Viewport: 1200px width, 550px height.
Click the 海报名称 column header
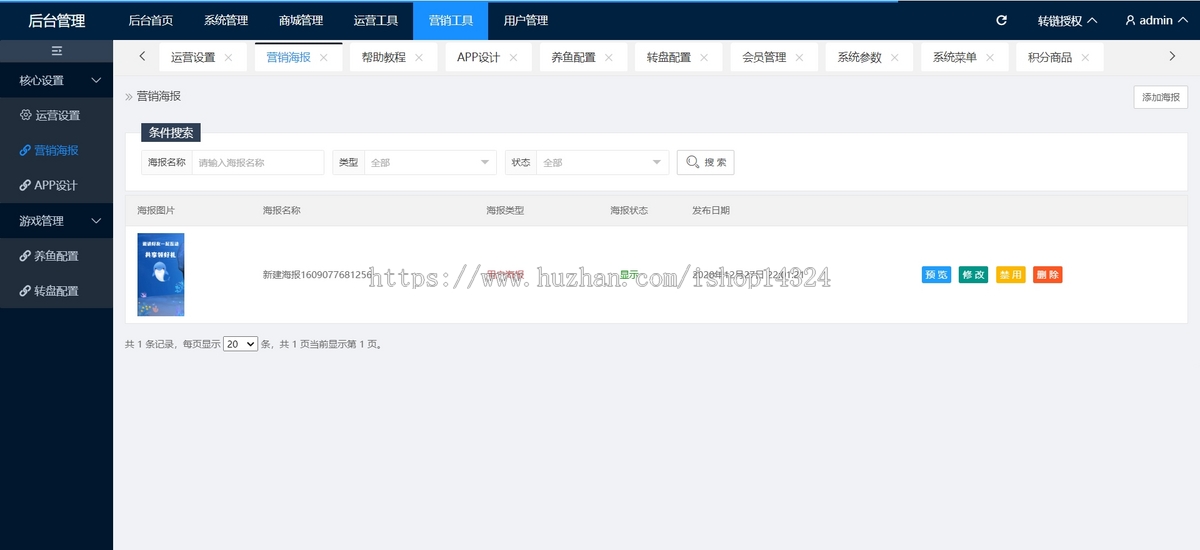tap(282, 211)
